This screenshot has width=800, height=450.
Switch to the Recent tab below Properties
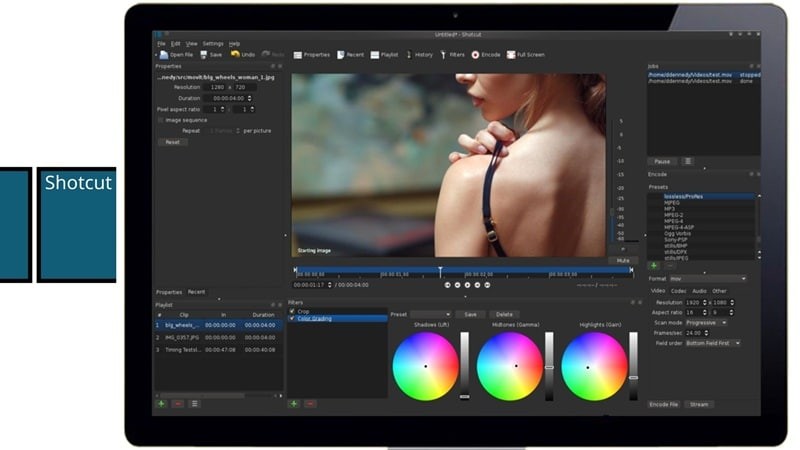pos(196,292)
